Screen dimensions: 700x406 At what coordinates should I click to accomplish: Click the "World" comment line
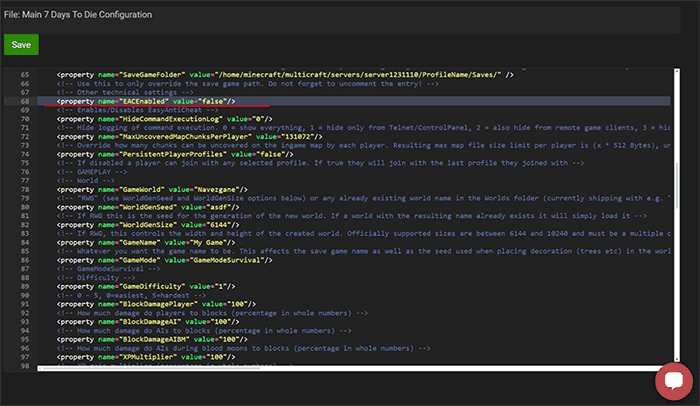85,181
